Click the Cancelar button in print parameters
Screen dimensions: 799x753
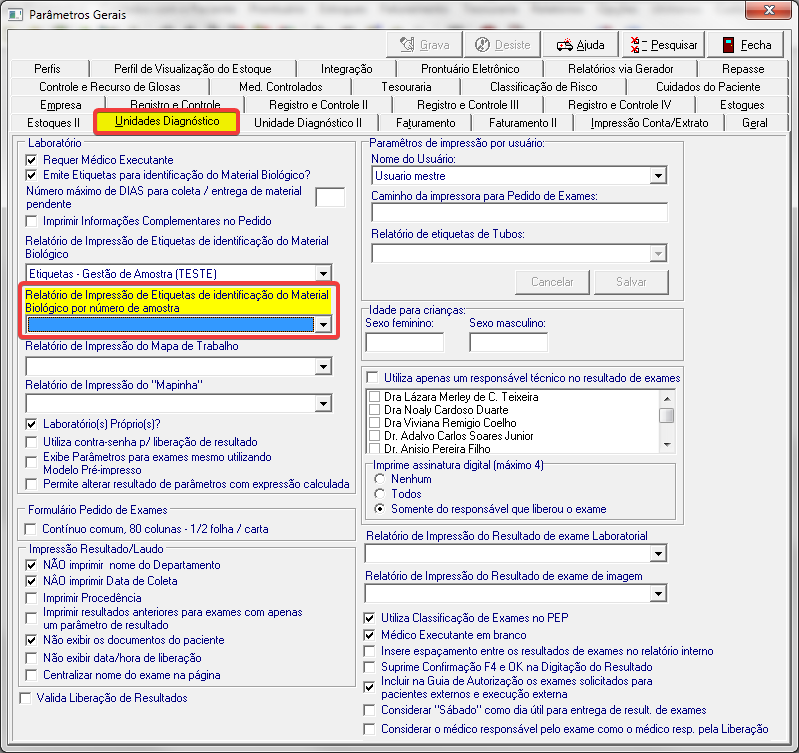552,282
